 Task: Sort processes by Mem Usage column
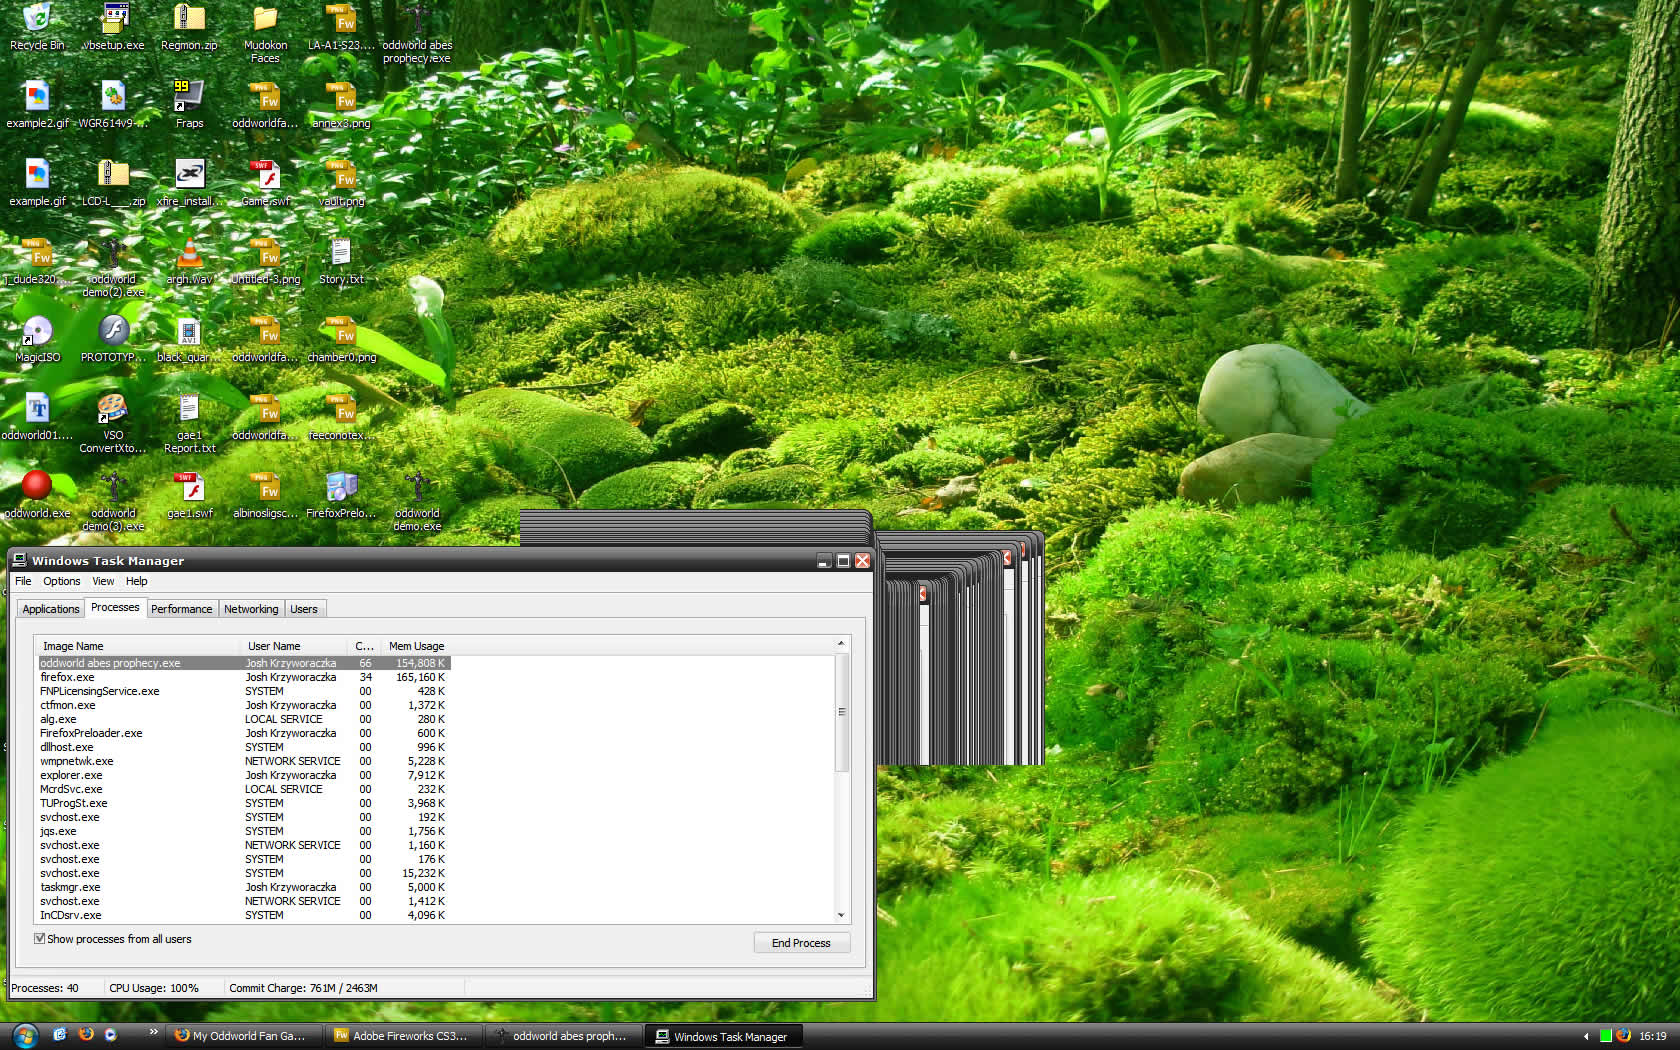click(x=416, y=646)
